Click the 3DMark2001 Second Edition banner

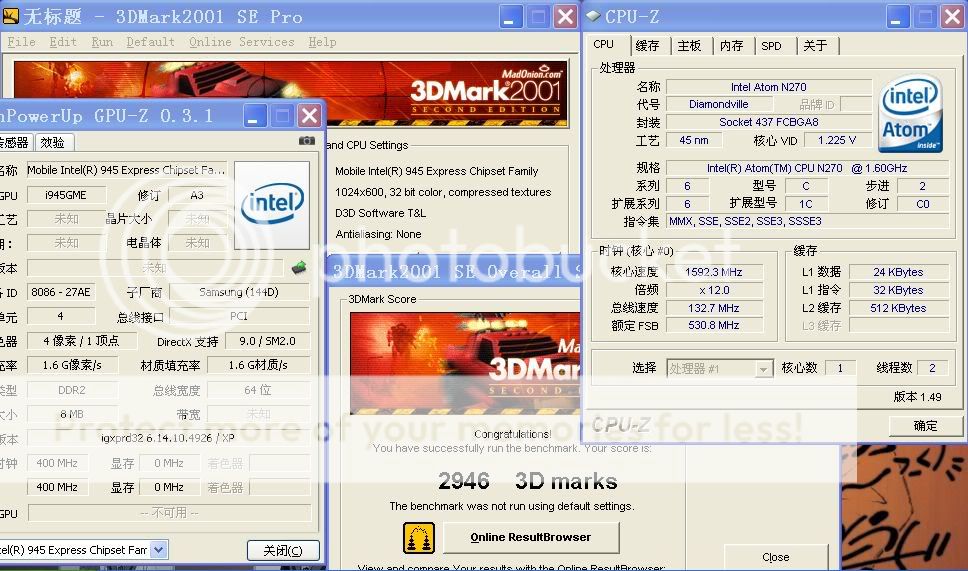click(291, 93)
